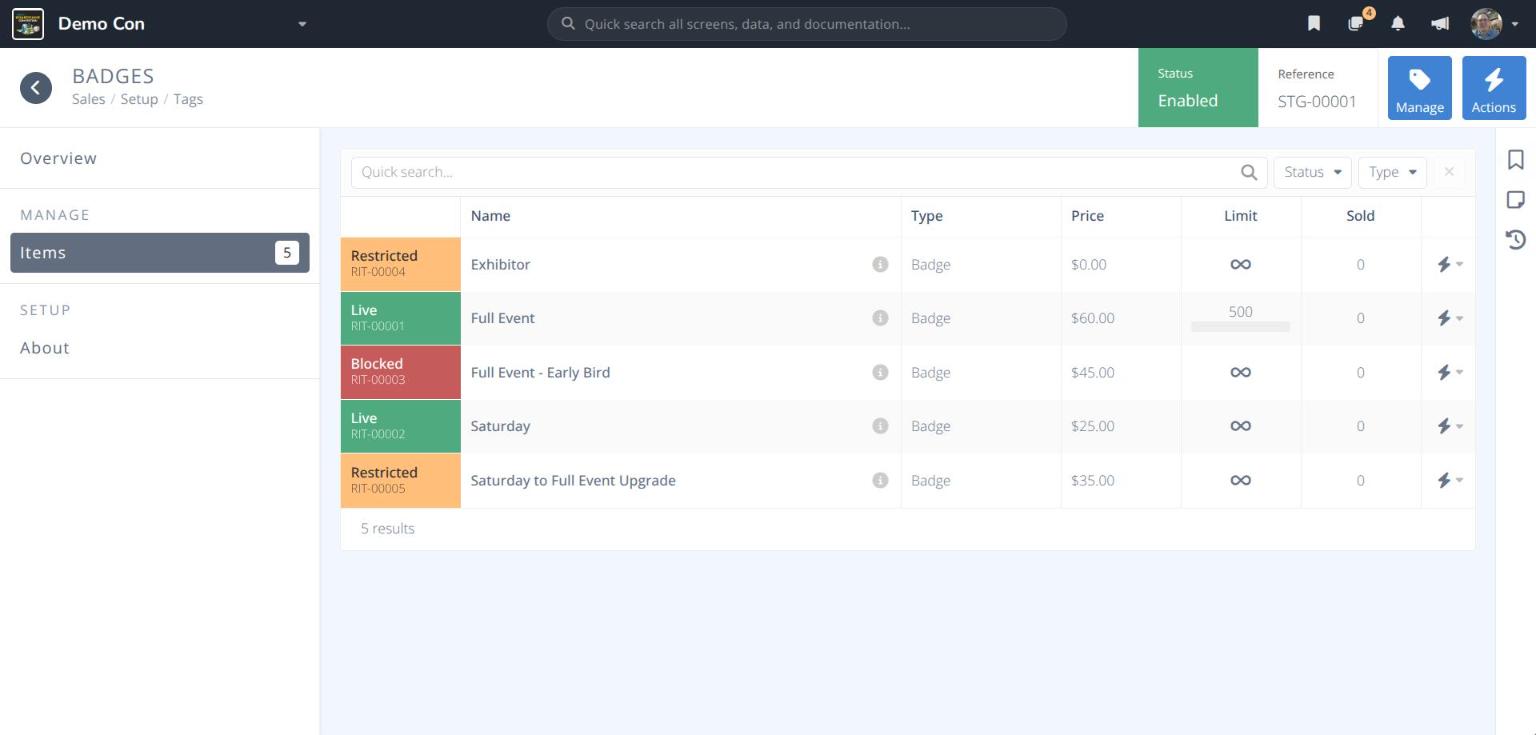Open the user avatar menu
Image resolution: width=1536 pixels, height=735 pixels.
click(x=1494, y=23)
